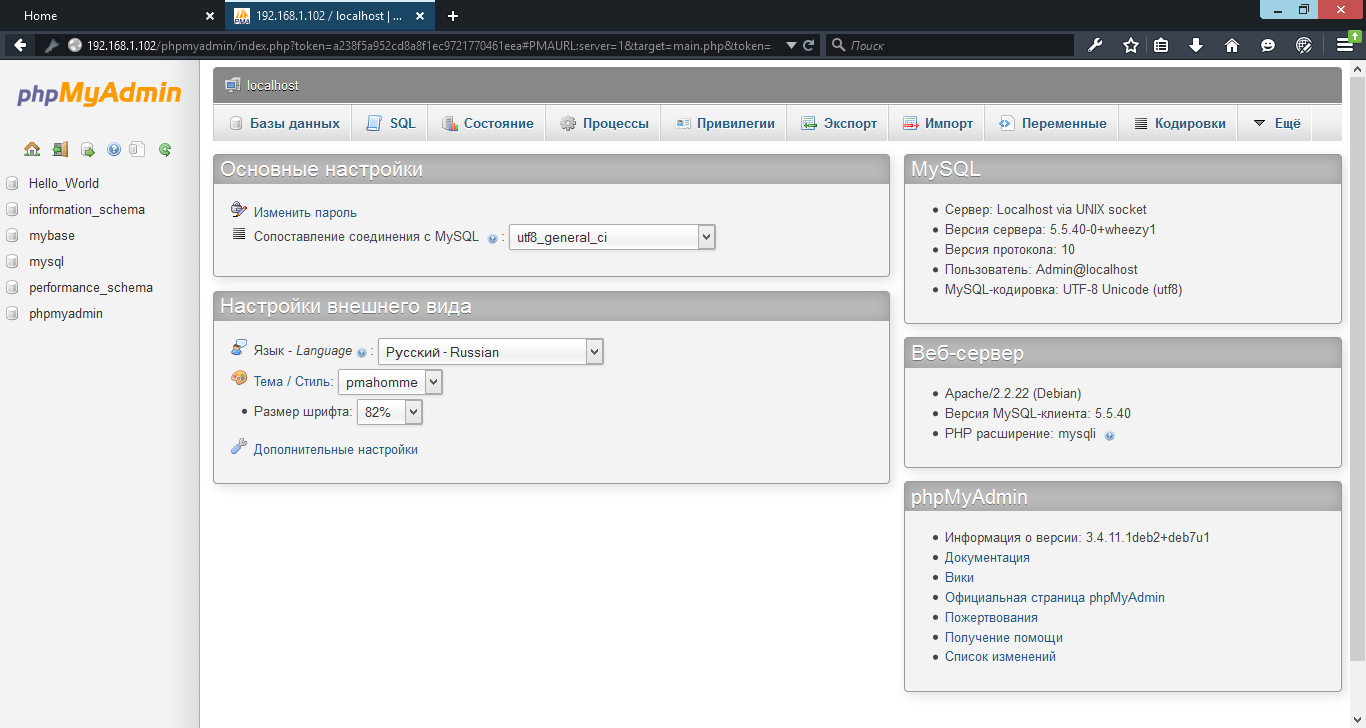The image size is (1366, 728).
Task: Open the Переменные tab
Action: (1052, 123)
